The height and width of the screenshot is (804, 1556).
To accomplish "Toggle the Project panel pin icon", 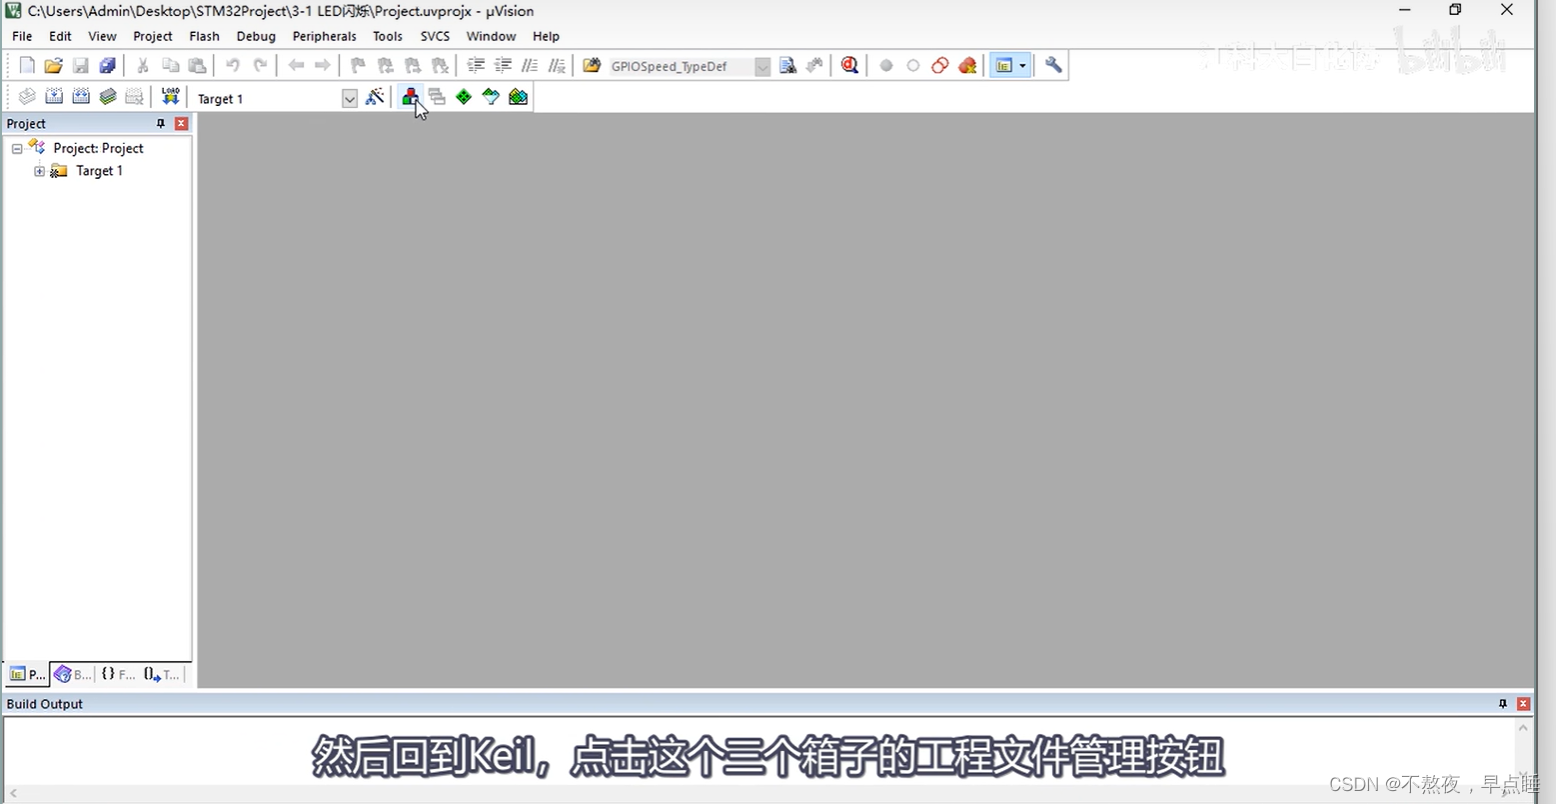I will coord(160,123).
